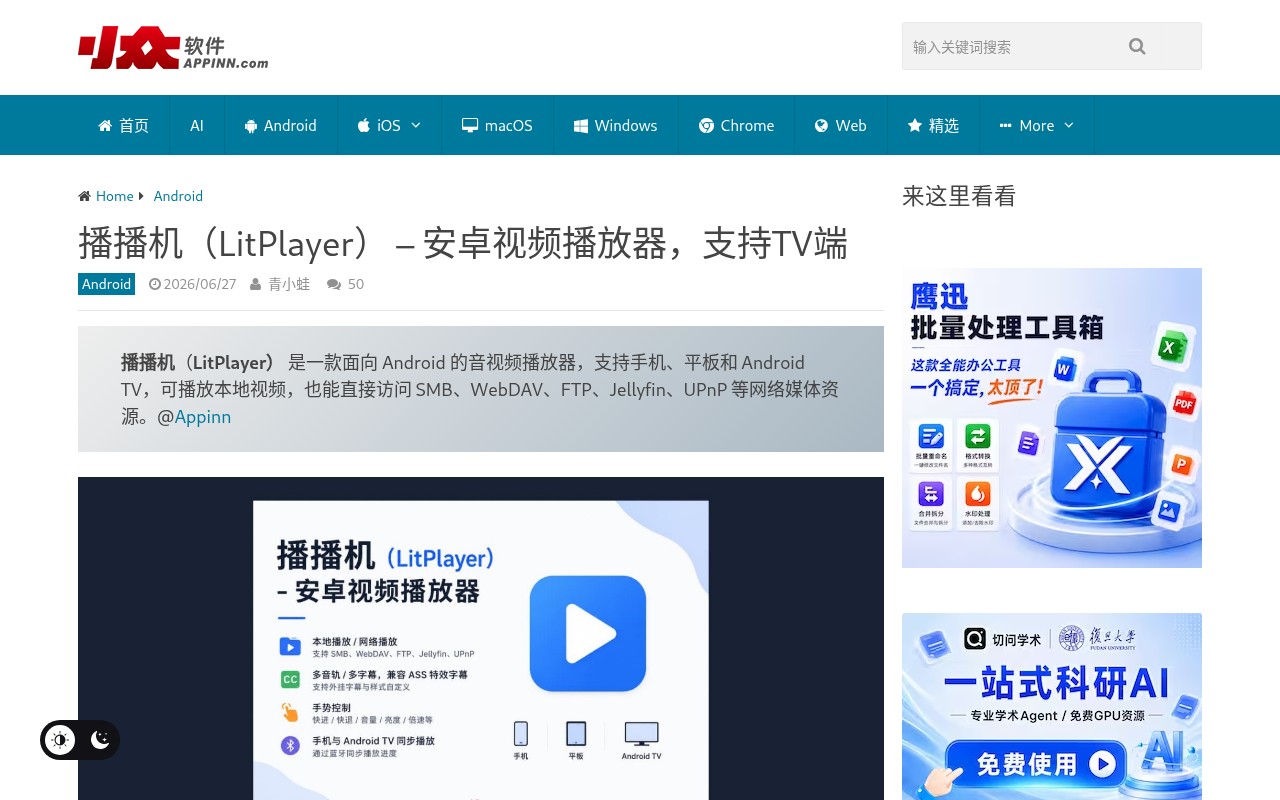
Task: Expand the More submenu chevron
Action: pos(1069,125)
